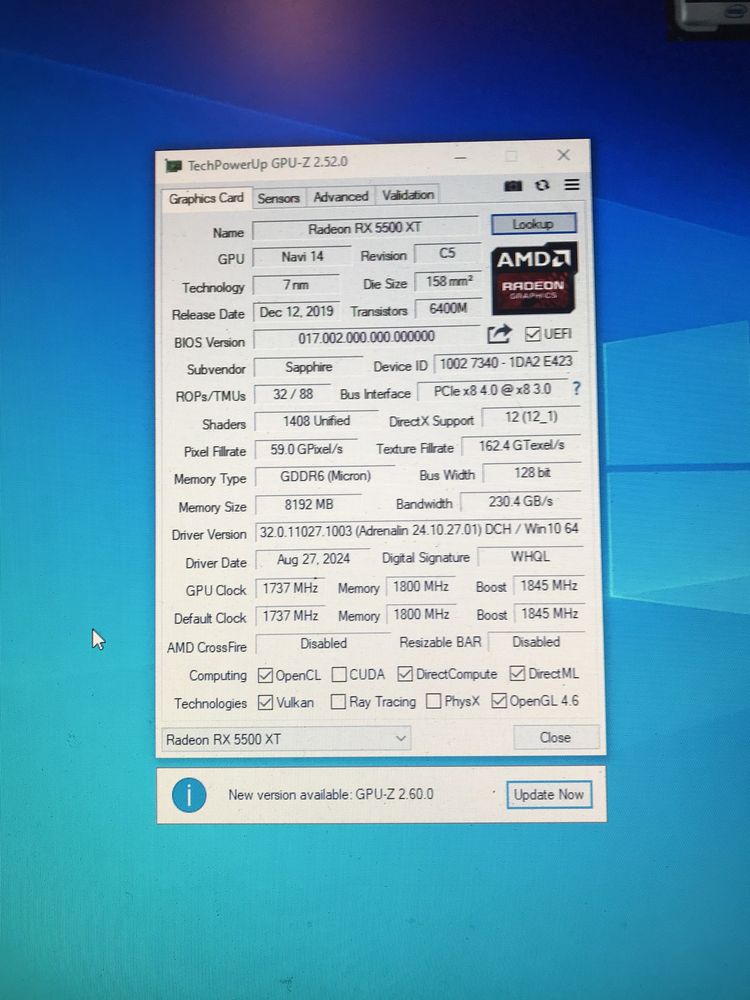Click the Shaders value 1408 Unified
The image size is (750, 1000).
316,422
